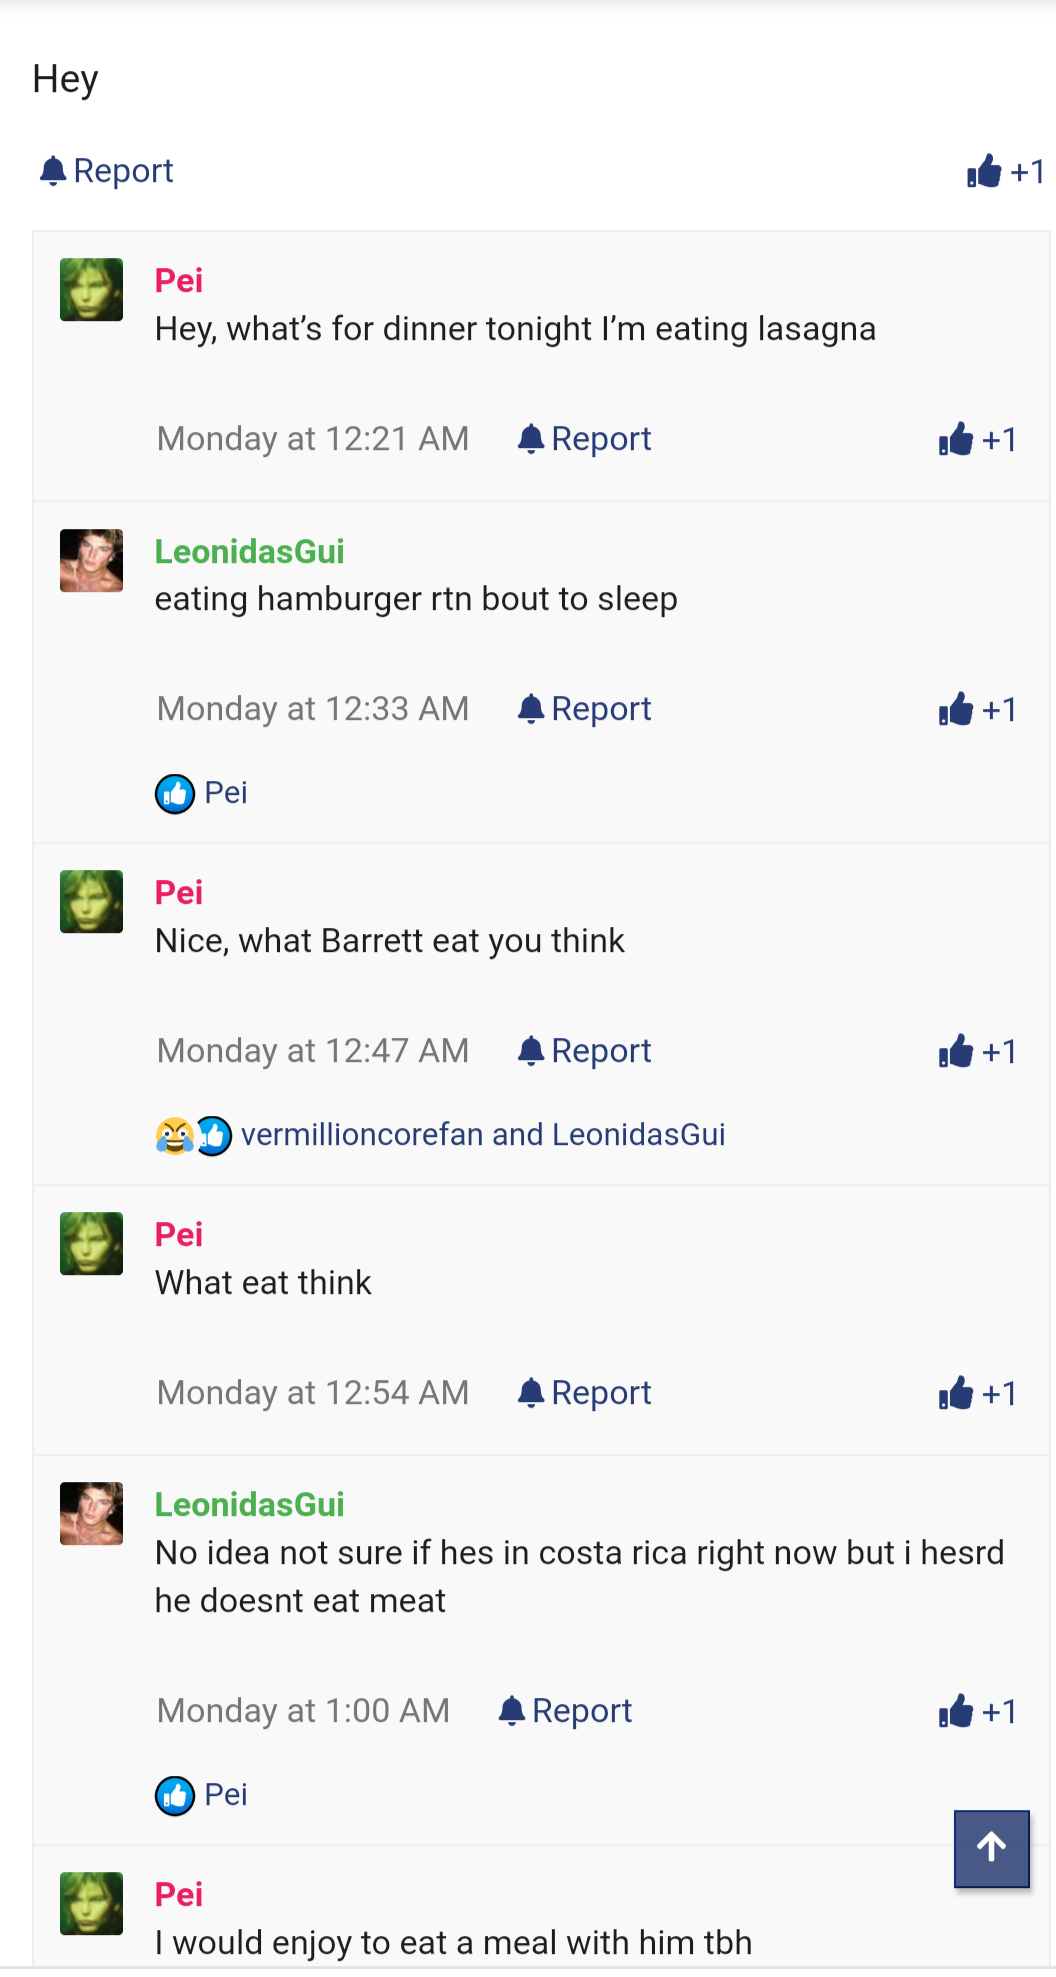Report Pei's 12:21 AM lasagna comment

(585, 439)
